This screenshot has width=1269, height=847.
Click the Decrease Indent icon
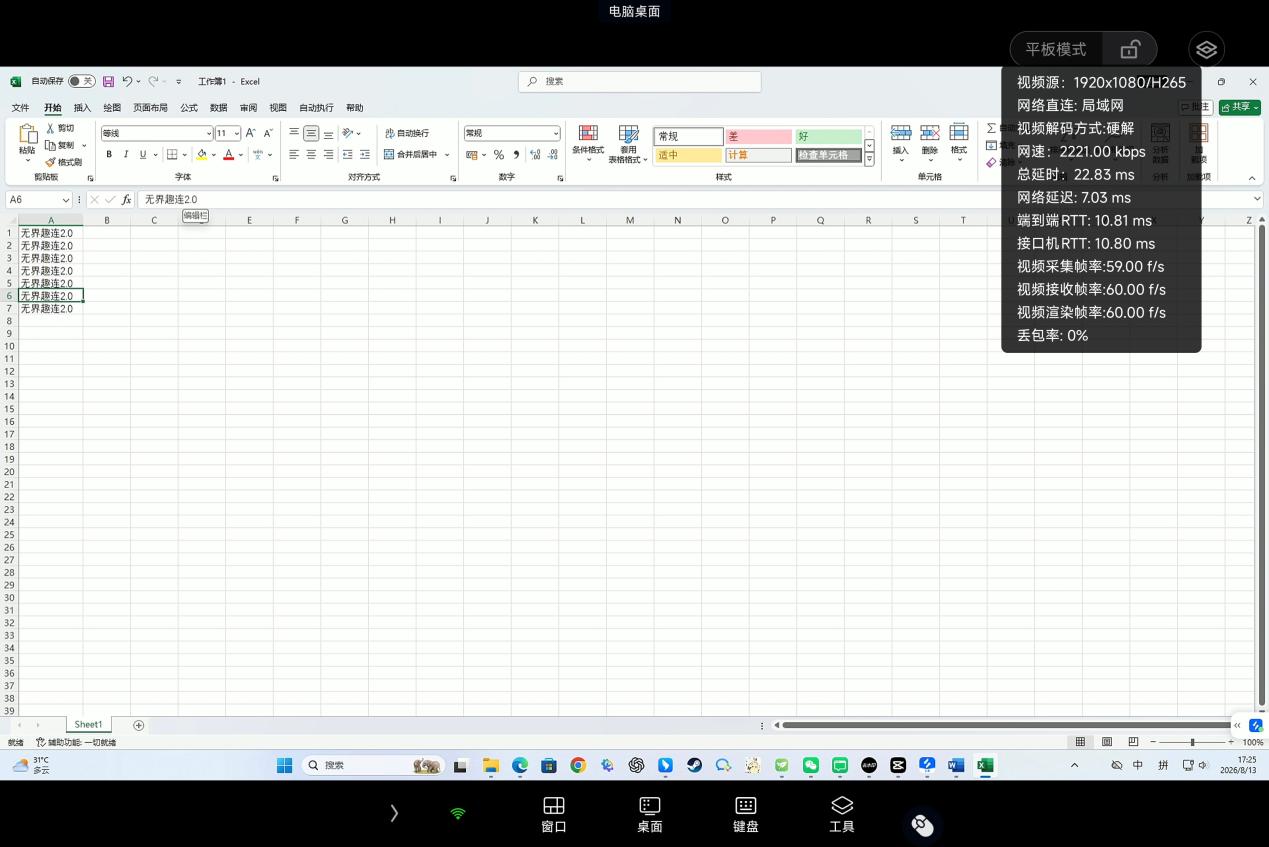click(x=347, y=155)
